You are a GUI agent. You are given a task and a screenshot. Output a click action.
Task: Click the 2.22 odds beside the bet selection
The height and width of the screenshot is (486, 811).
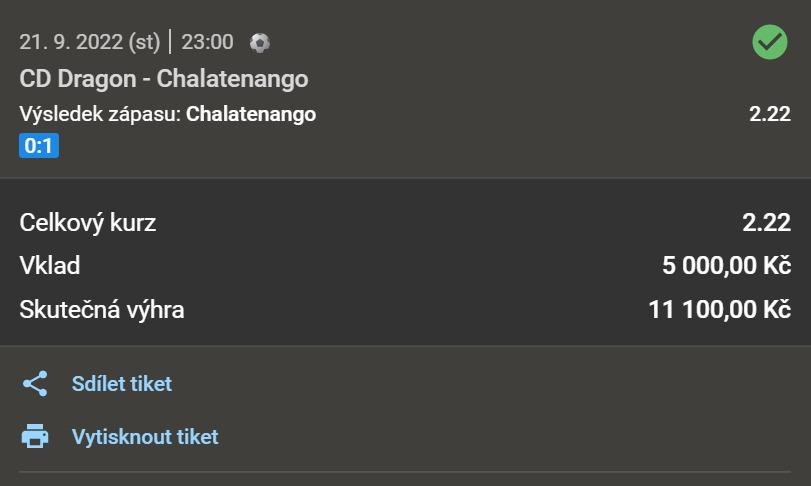click(770, 114)
